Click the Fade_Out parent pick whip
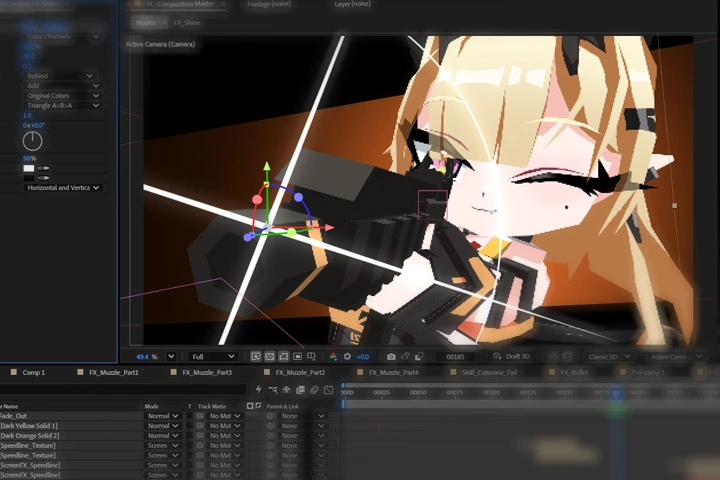 tap(270, 416)
